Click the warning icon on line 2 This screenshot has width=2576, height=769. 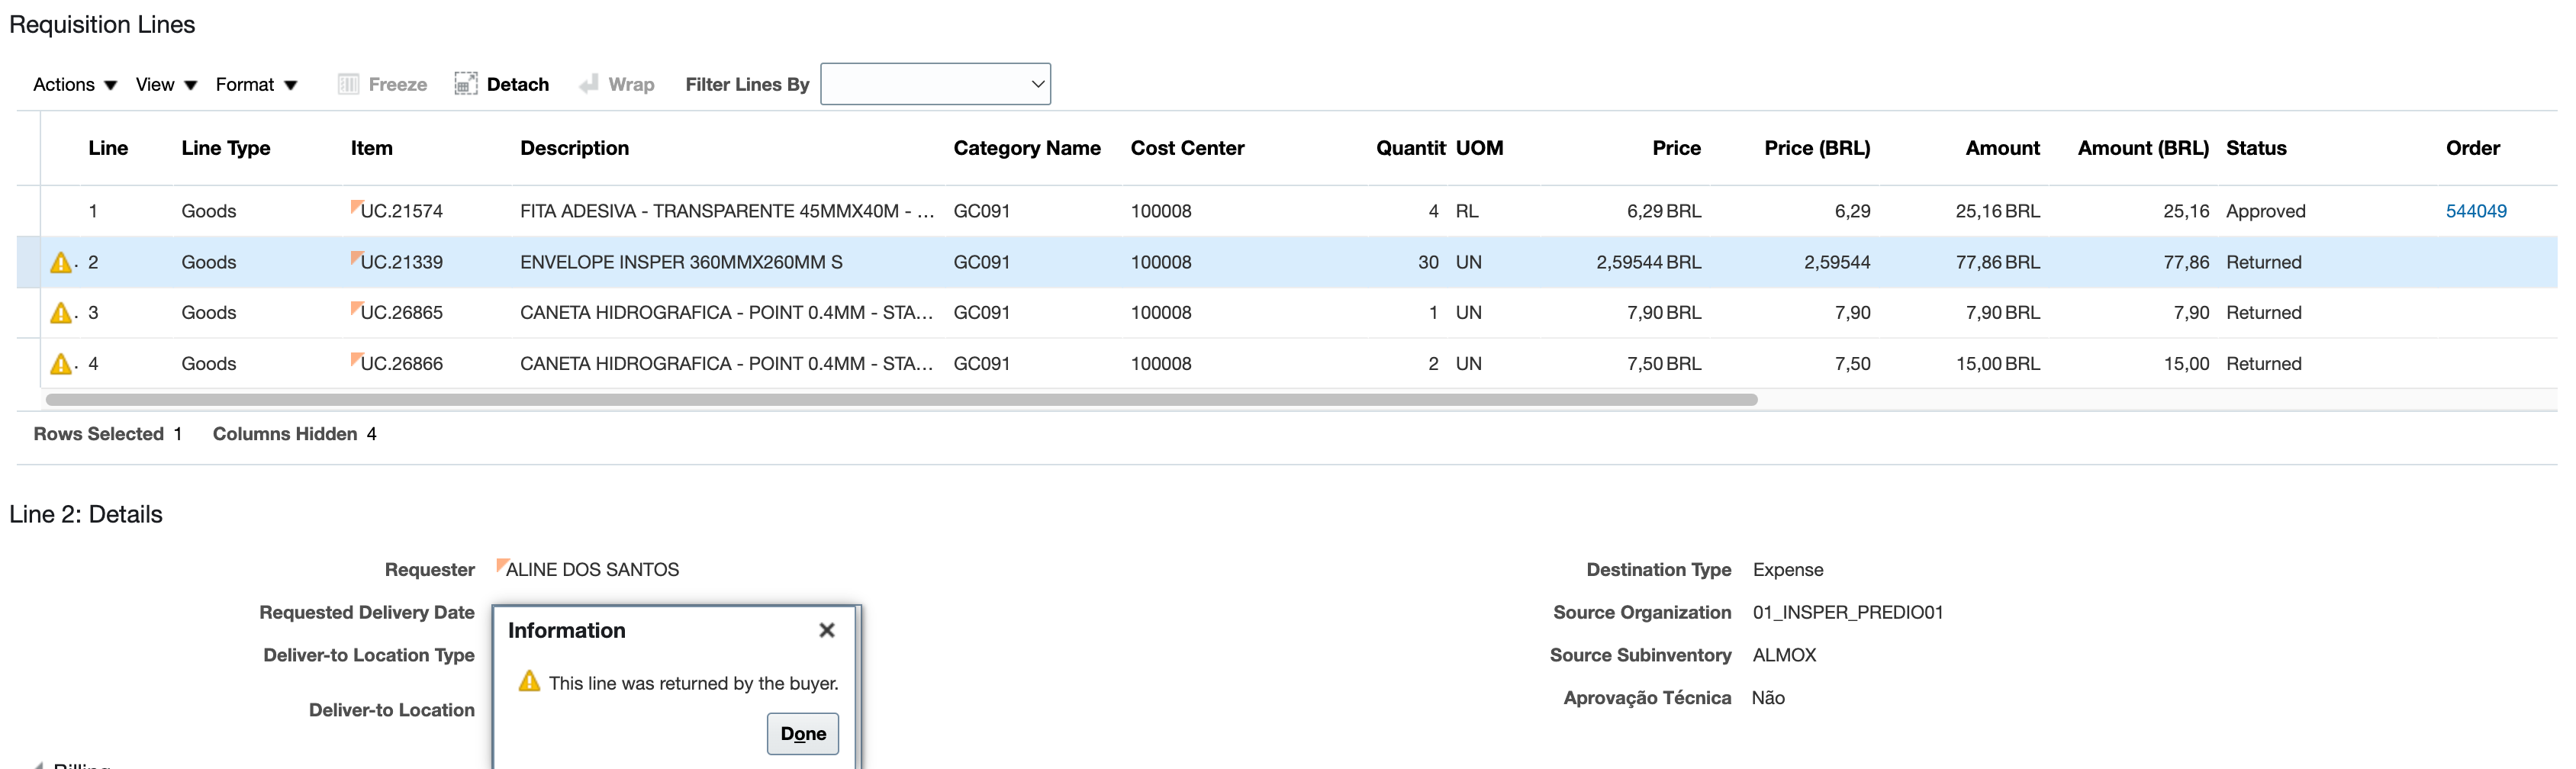coord(60,262)
